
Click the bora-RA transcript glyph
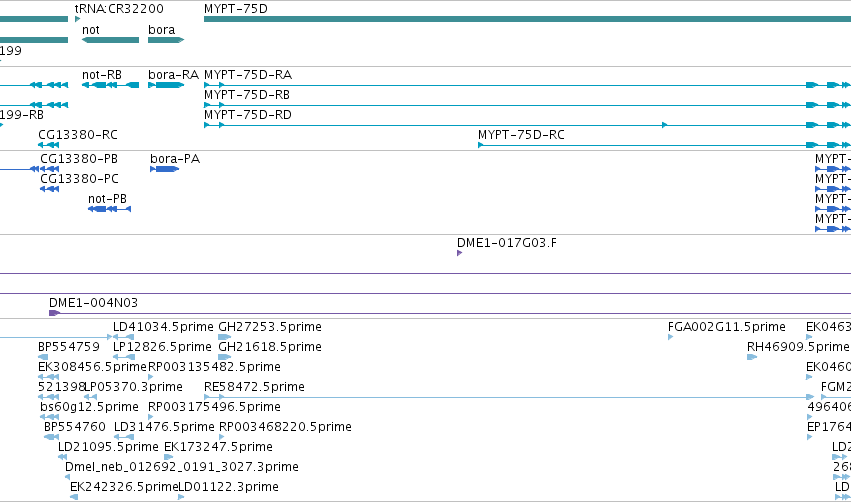pos(166,85)
